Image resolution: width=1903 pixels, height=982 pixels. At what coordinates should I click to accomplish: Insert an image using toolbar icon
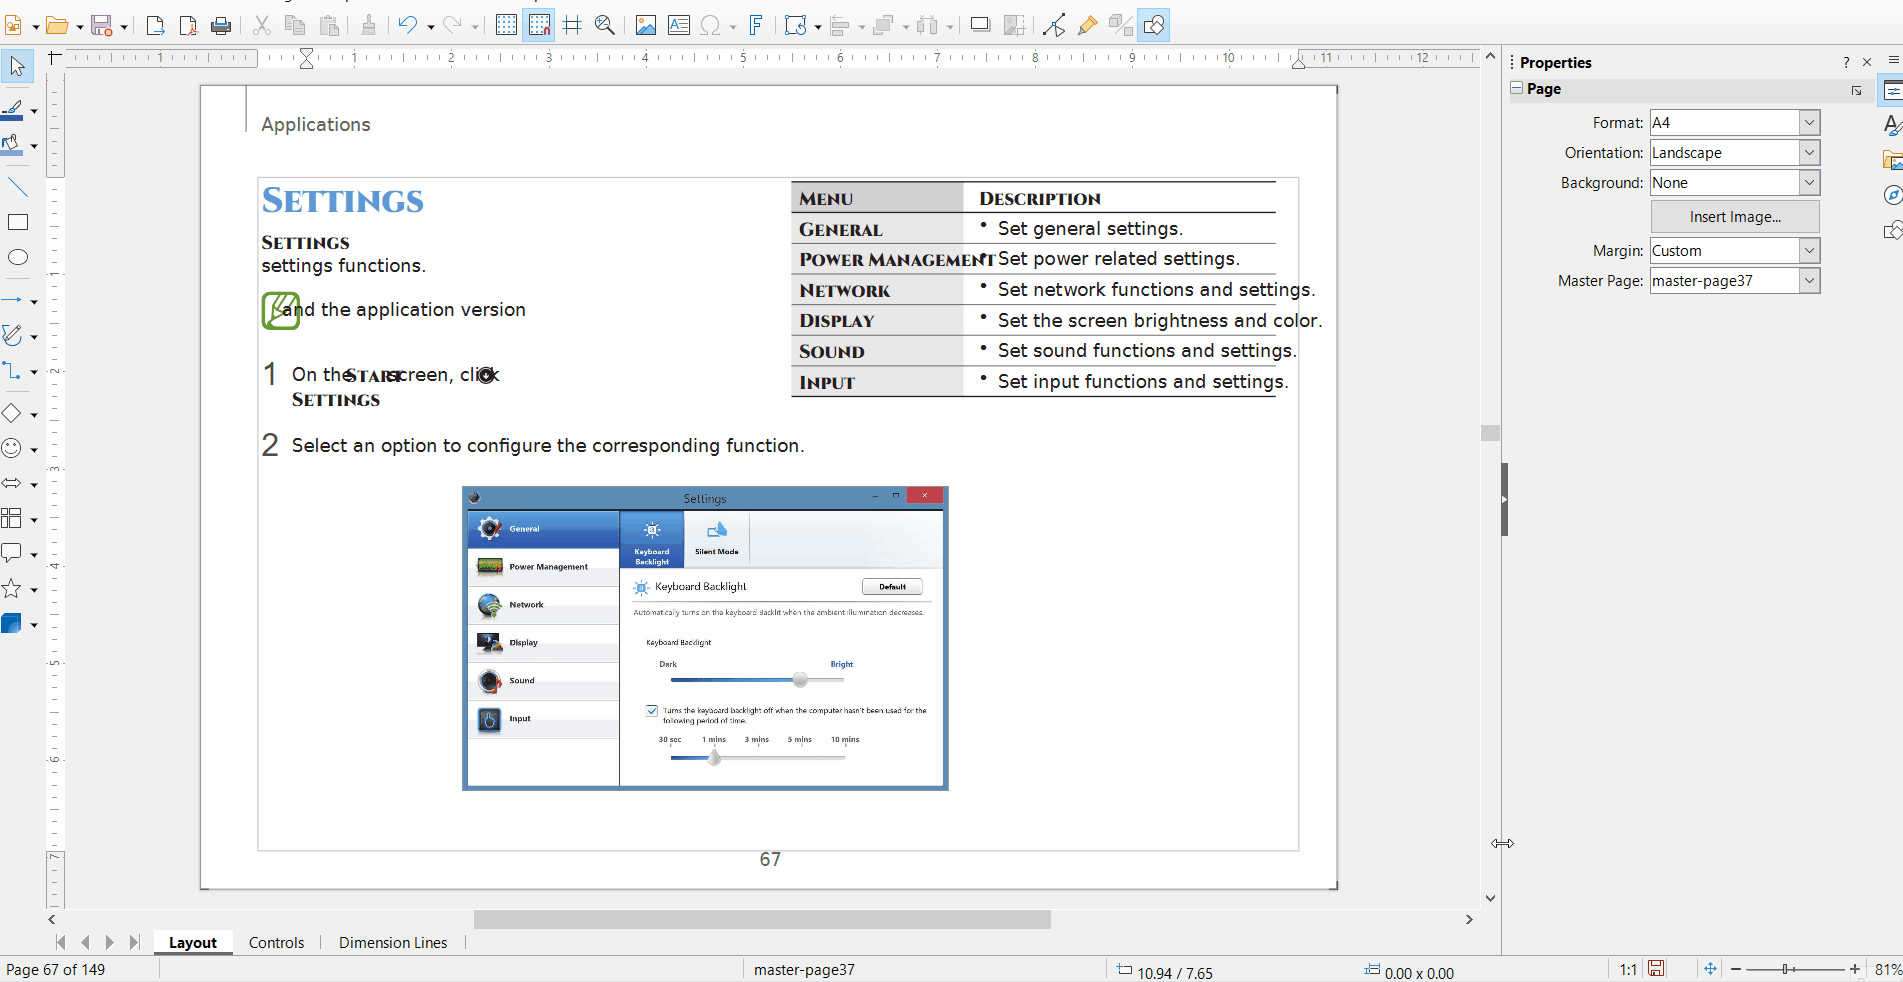click(646, 25)
